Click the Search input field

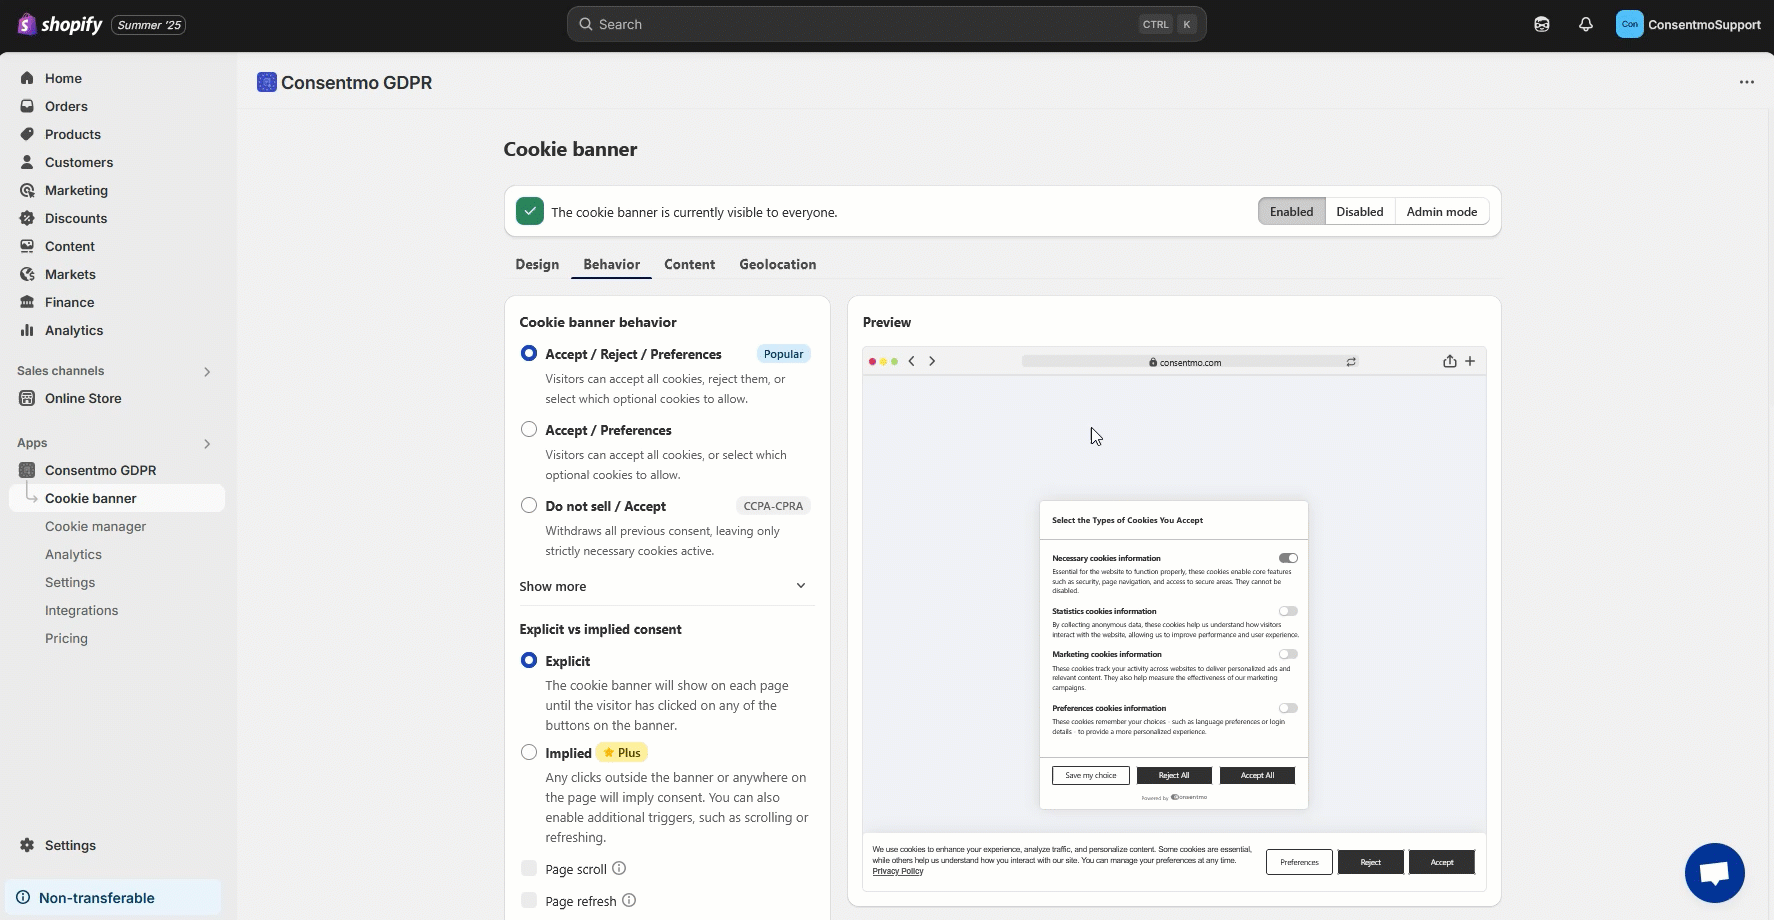tap(886, 24)
